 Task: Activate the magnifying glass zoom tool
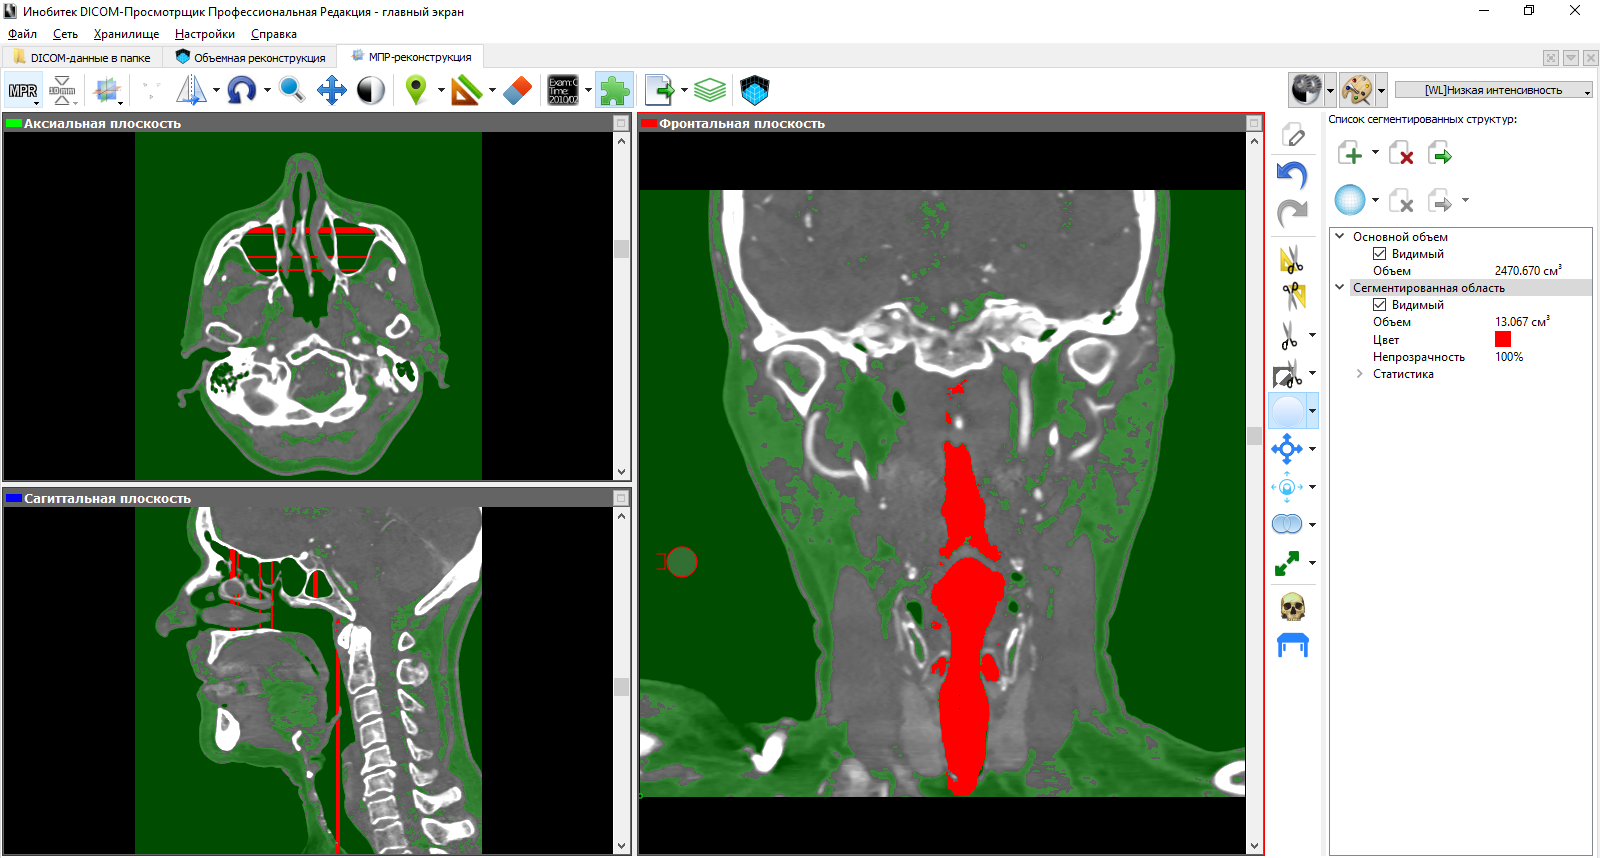[292, 91]
